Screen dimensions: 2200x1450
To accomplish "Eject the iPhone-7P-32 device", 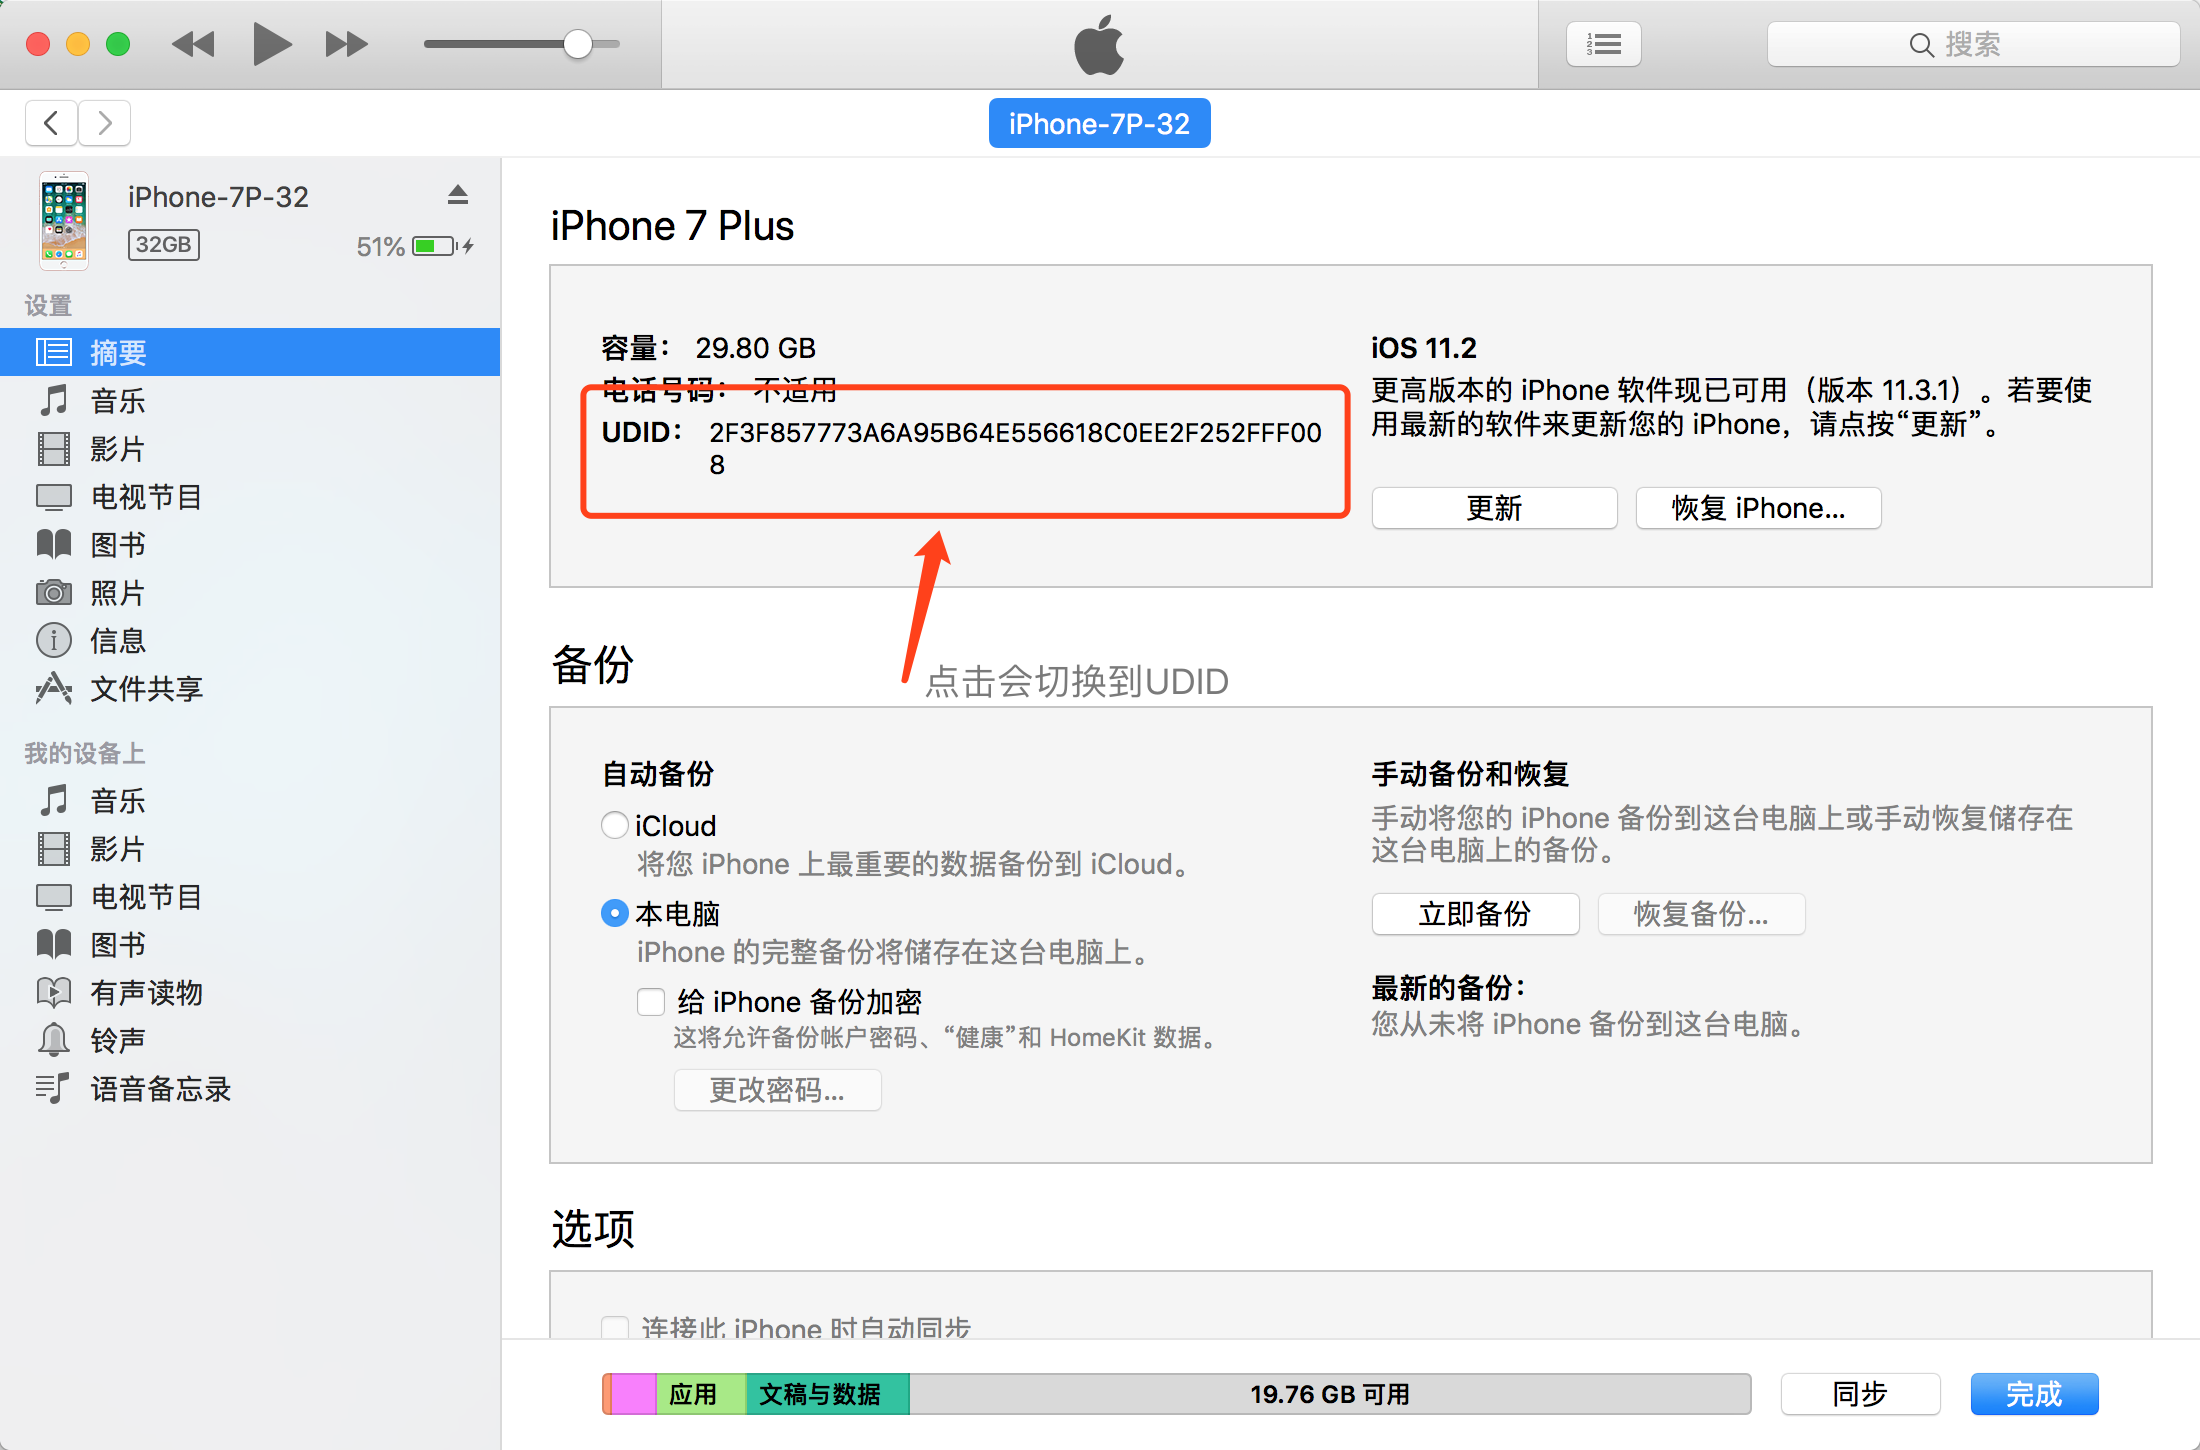I will [x=458, y=195].
